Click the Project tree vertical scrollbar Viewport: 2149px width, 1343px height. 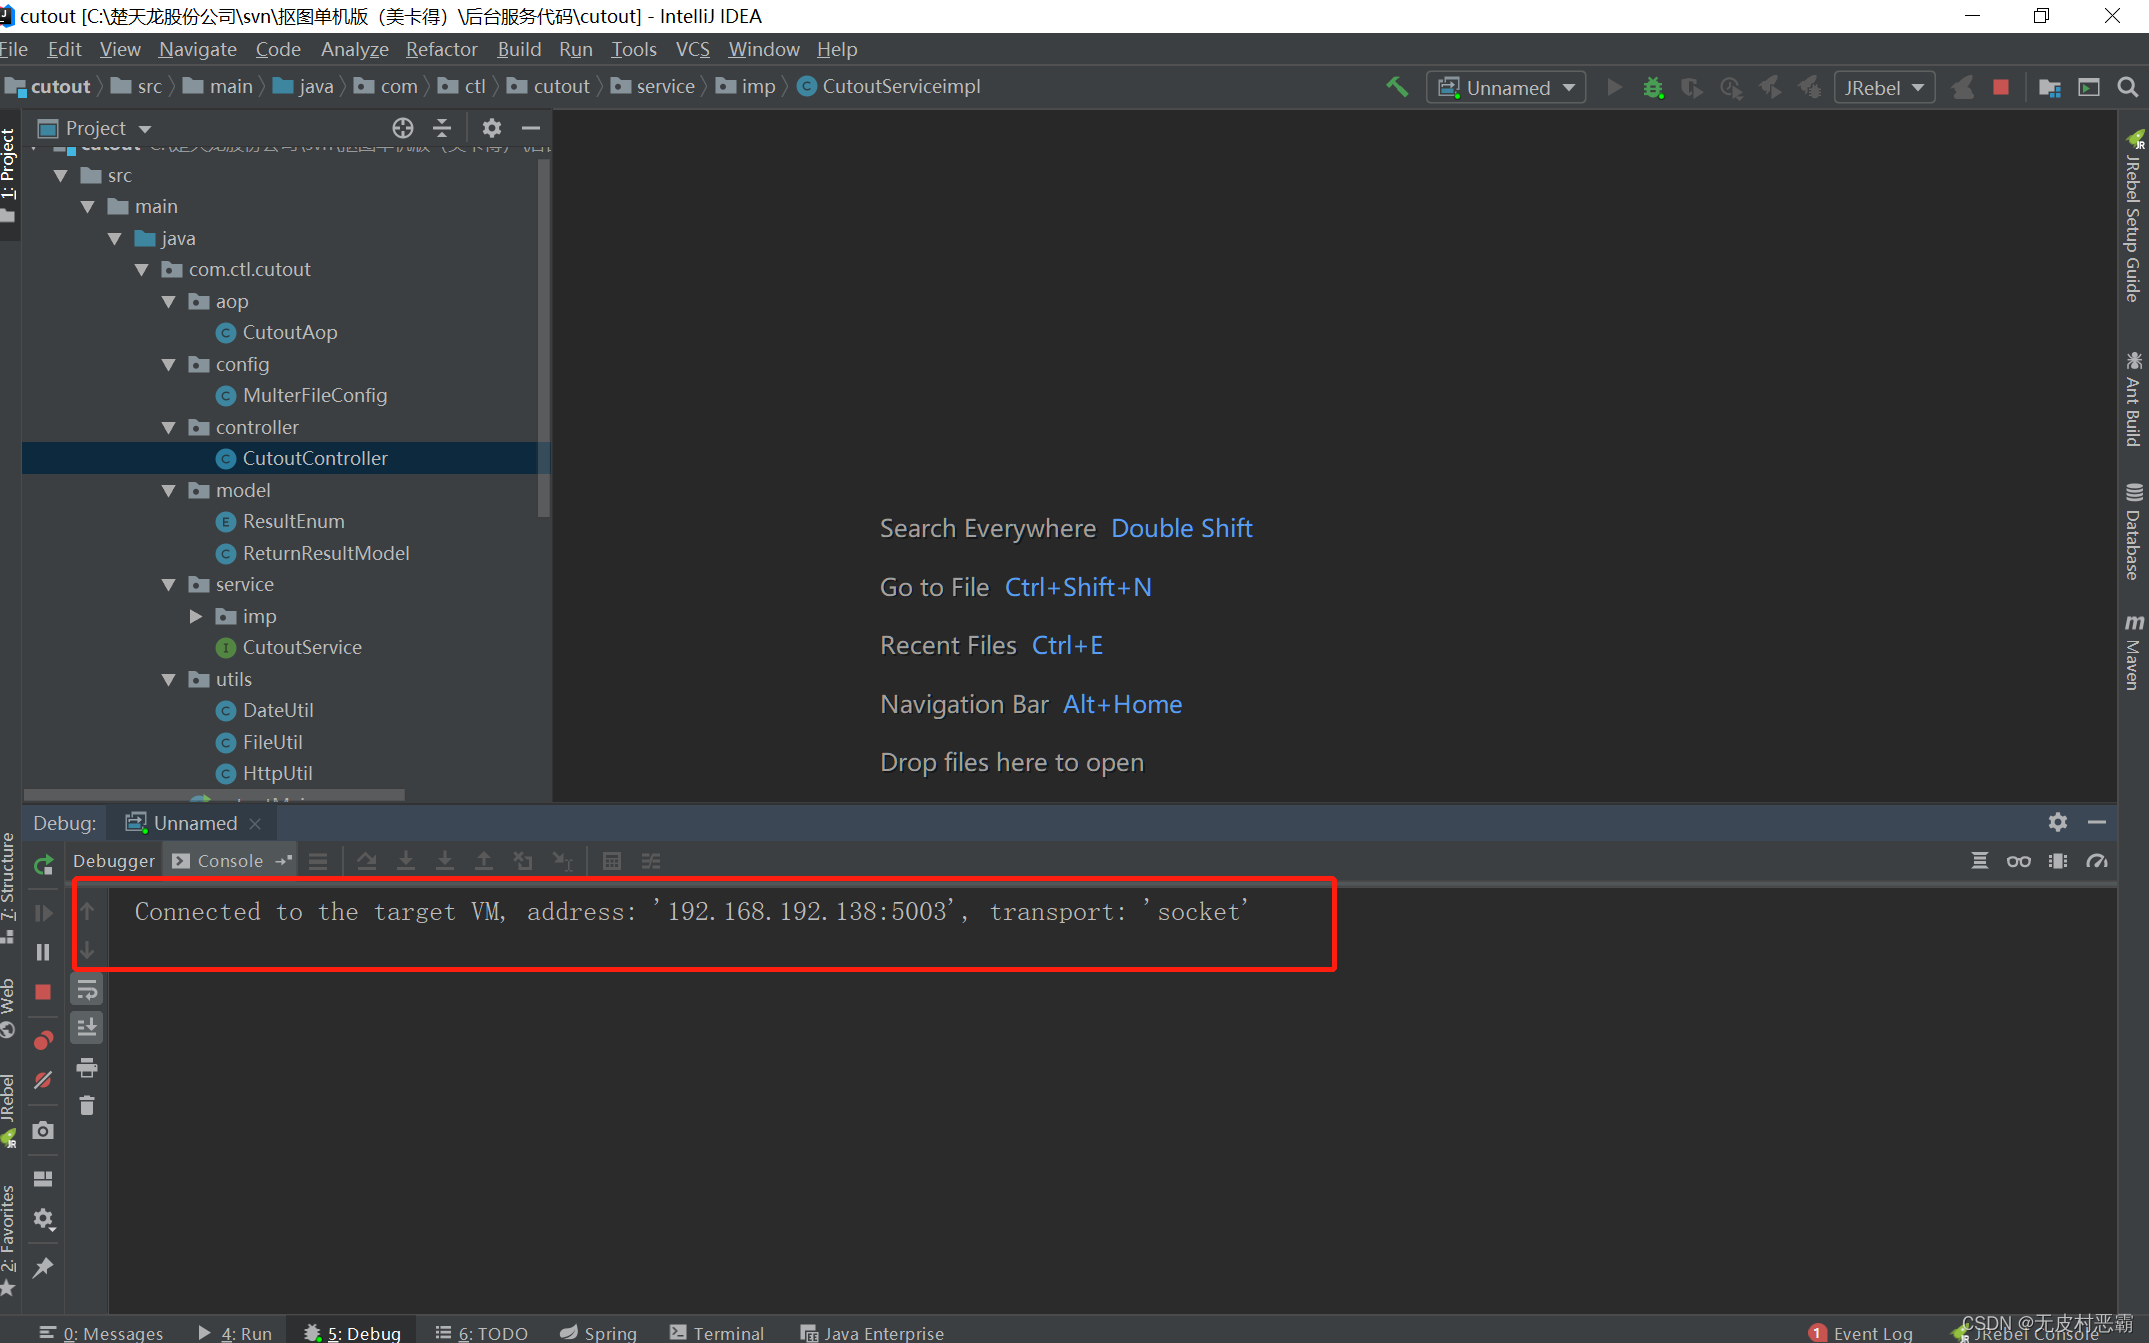click(x=544, y=337)
